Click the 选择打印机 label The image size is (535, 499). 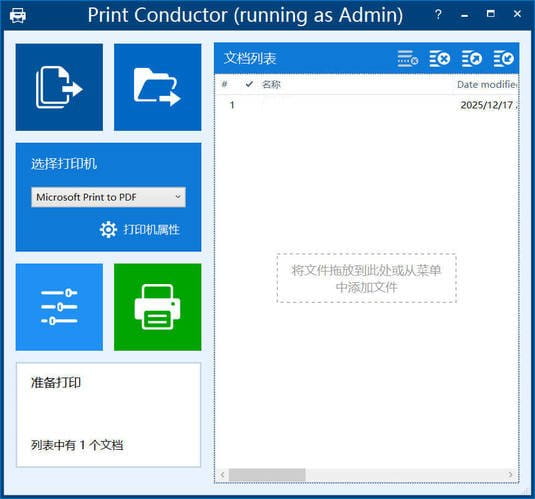pos(64,164)
